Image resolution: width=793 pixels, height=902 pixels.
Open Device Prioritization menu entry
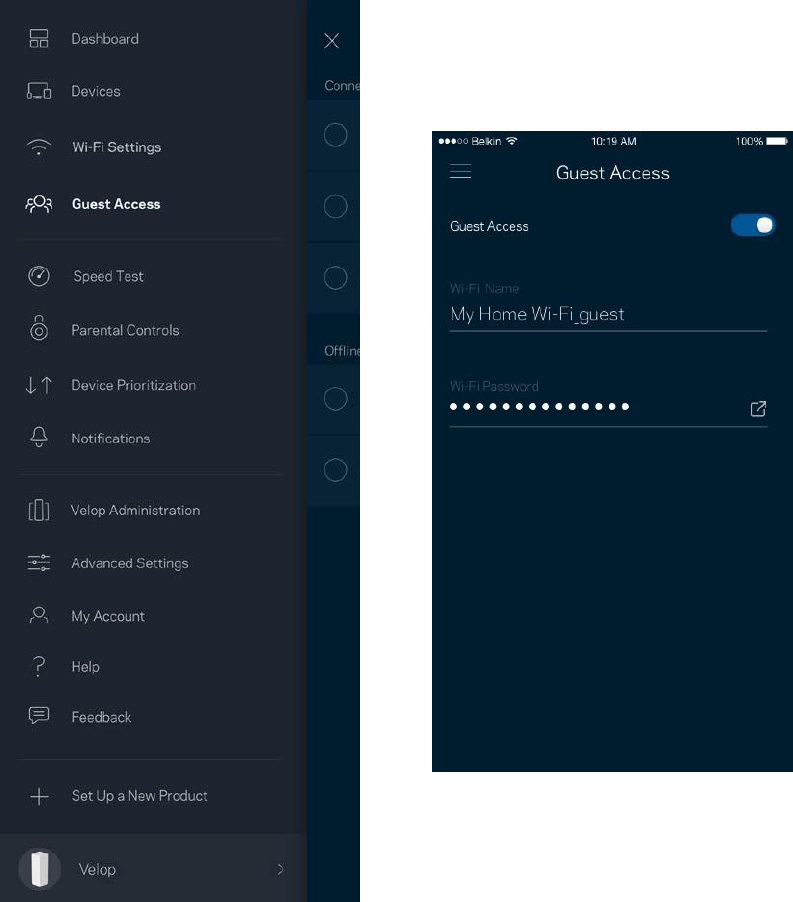133,385
